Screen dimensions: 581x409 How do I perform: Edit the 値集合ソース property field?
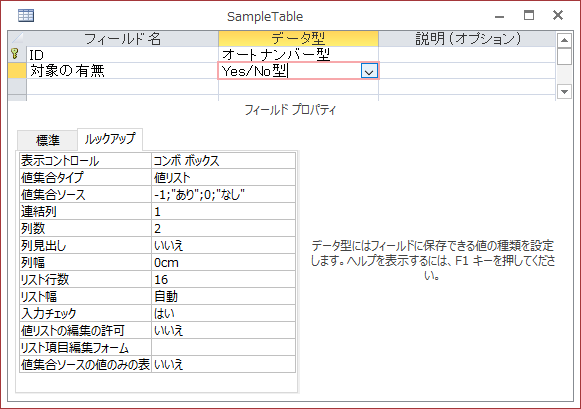(x=223, y=195)
